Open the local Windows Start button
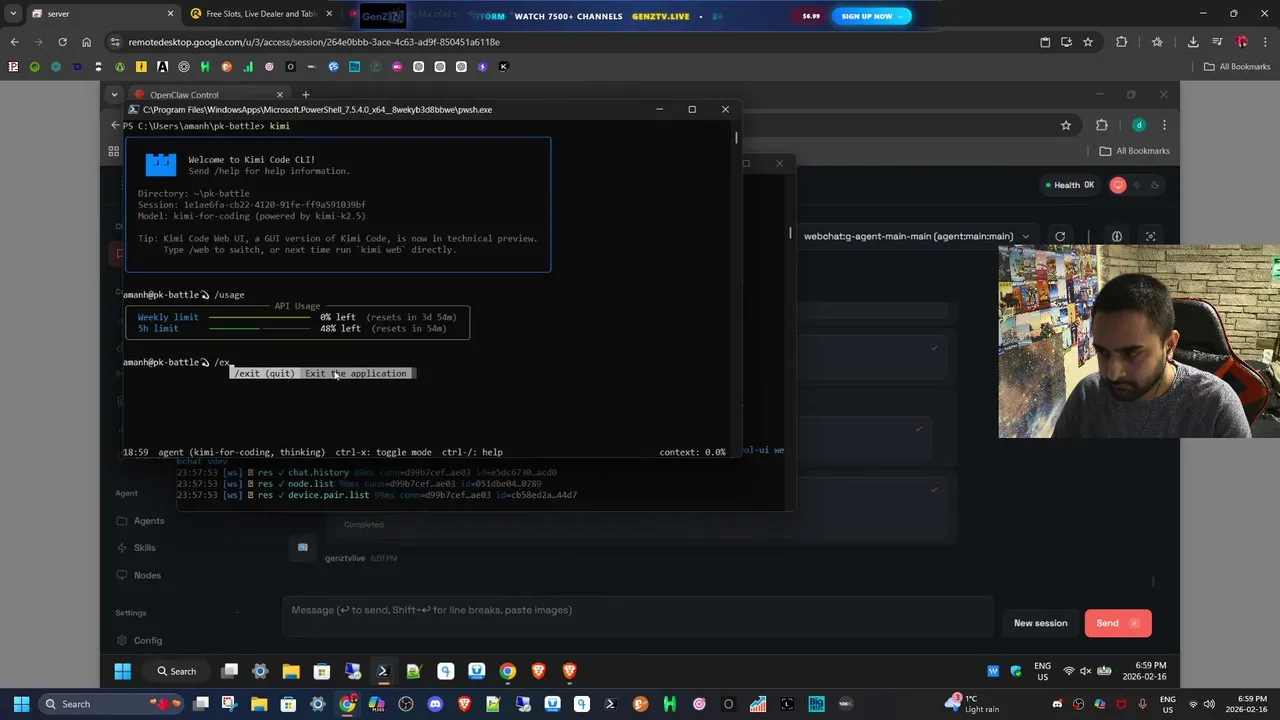1280x720 pixels. (21, 704)
